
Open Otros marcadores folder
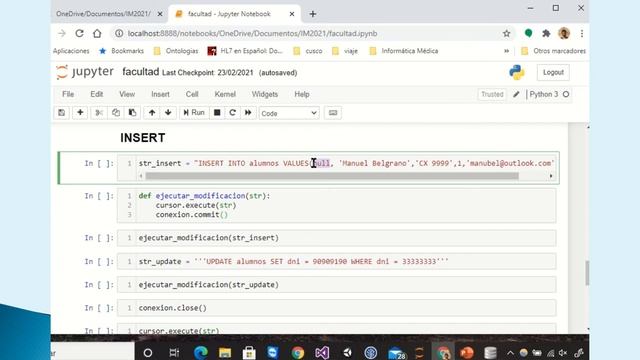tap(554, 51)
